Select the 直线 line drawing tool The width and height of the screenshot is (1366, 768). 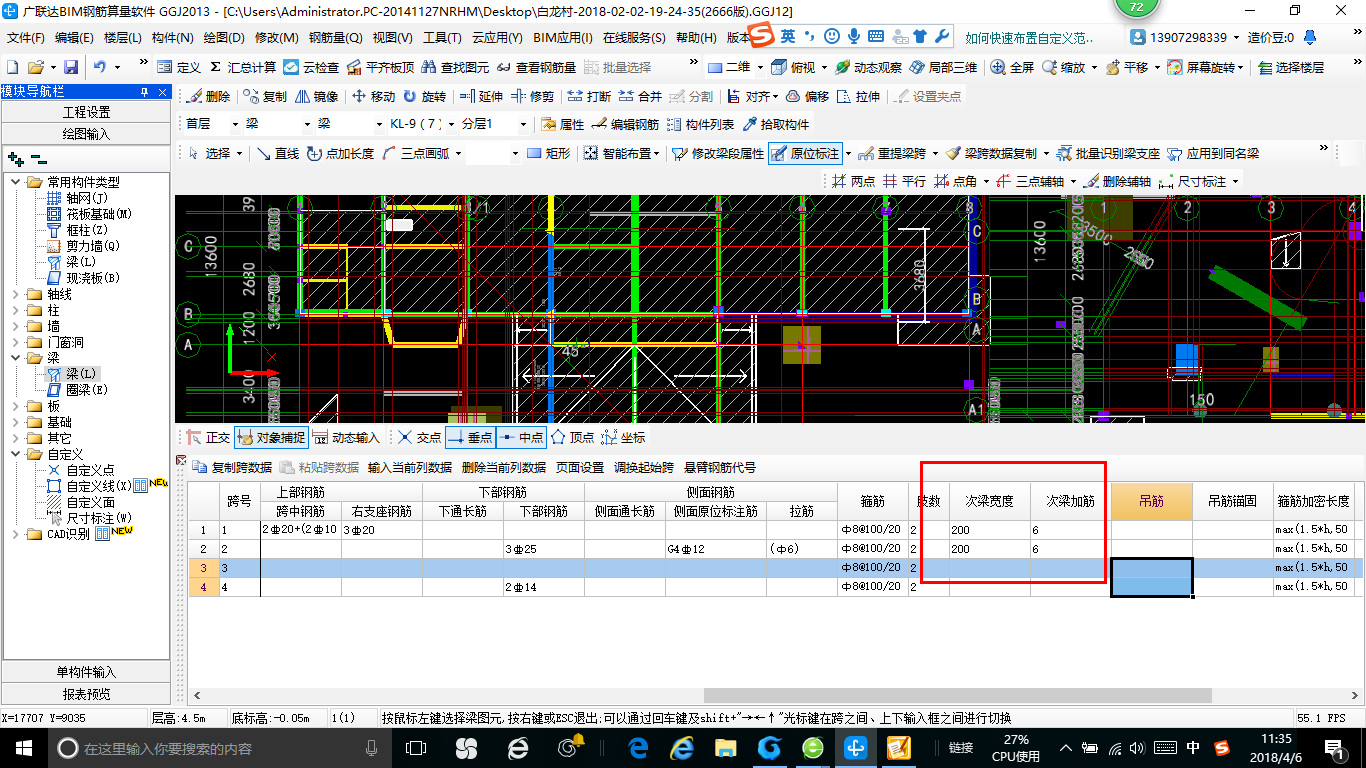point(278,154)
